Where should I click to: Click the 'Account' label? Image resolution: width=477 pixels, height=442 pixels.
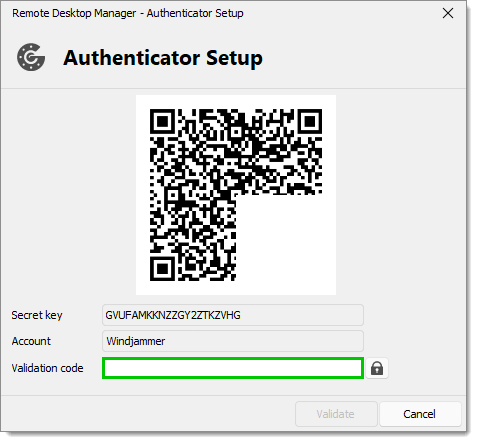click(x=31, y=341)
